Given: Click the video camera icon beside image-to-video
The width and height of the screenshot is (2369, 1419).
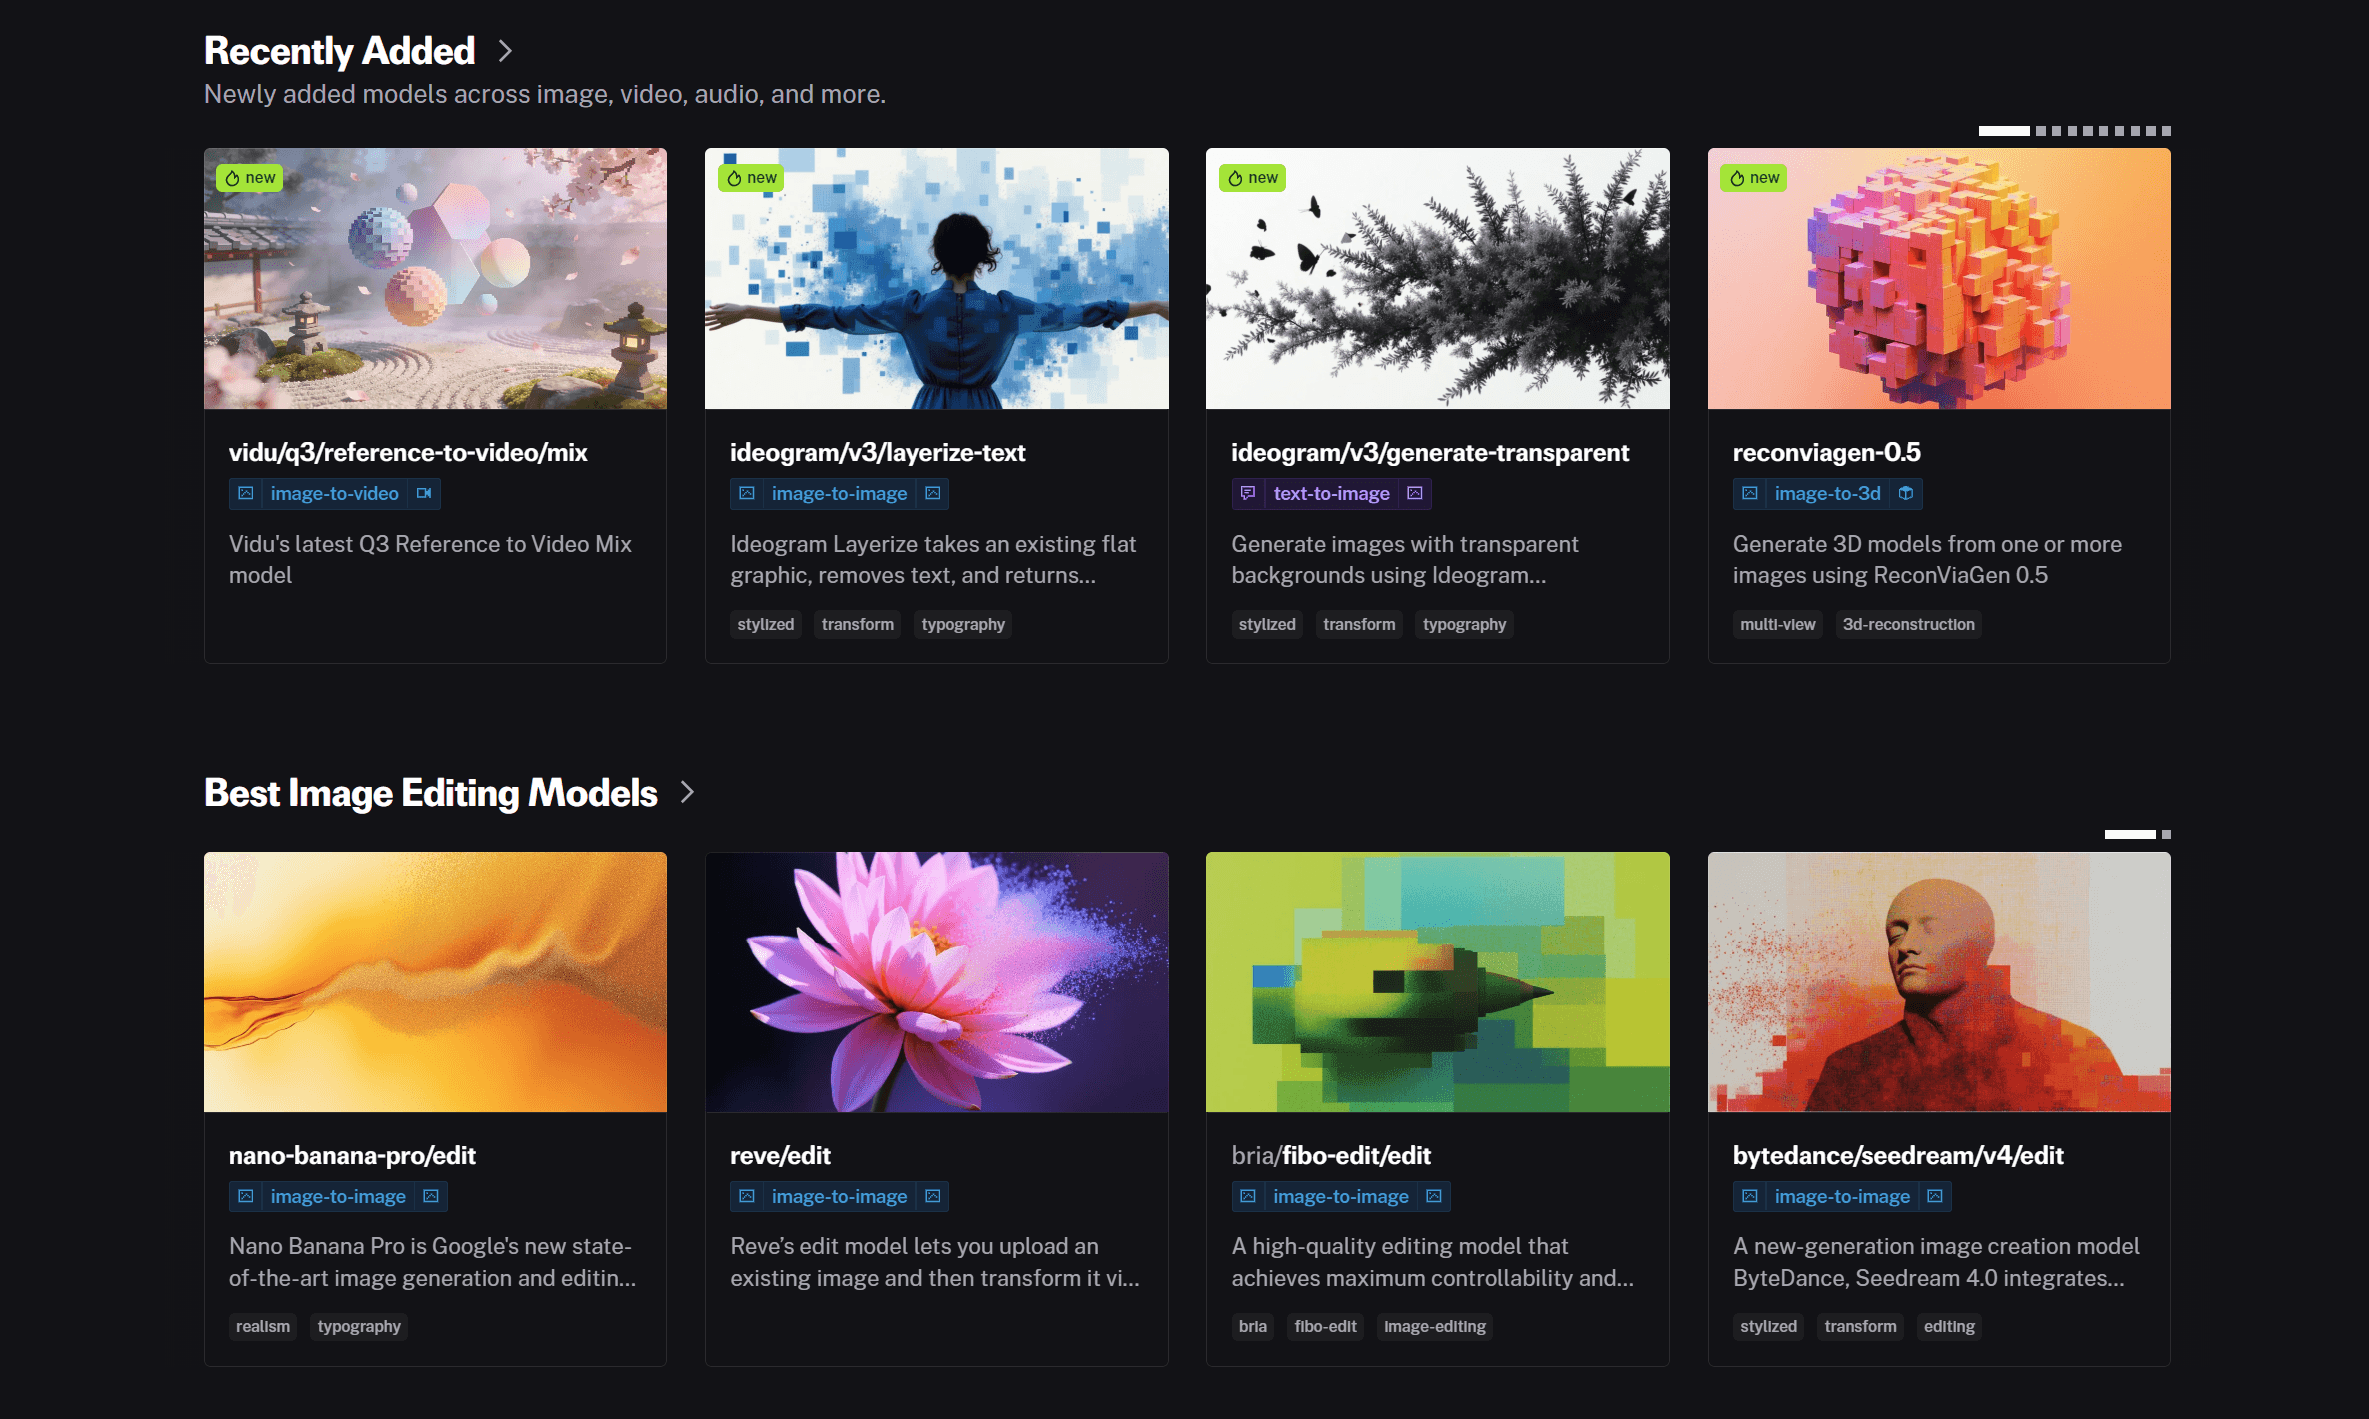Looking at the screenshot, I should (x=424, y=493).
